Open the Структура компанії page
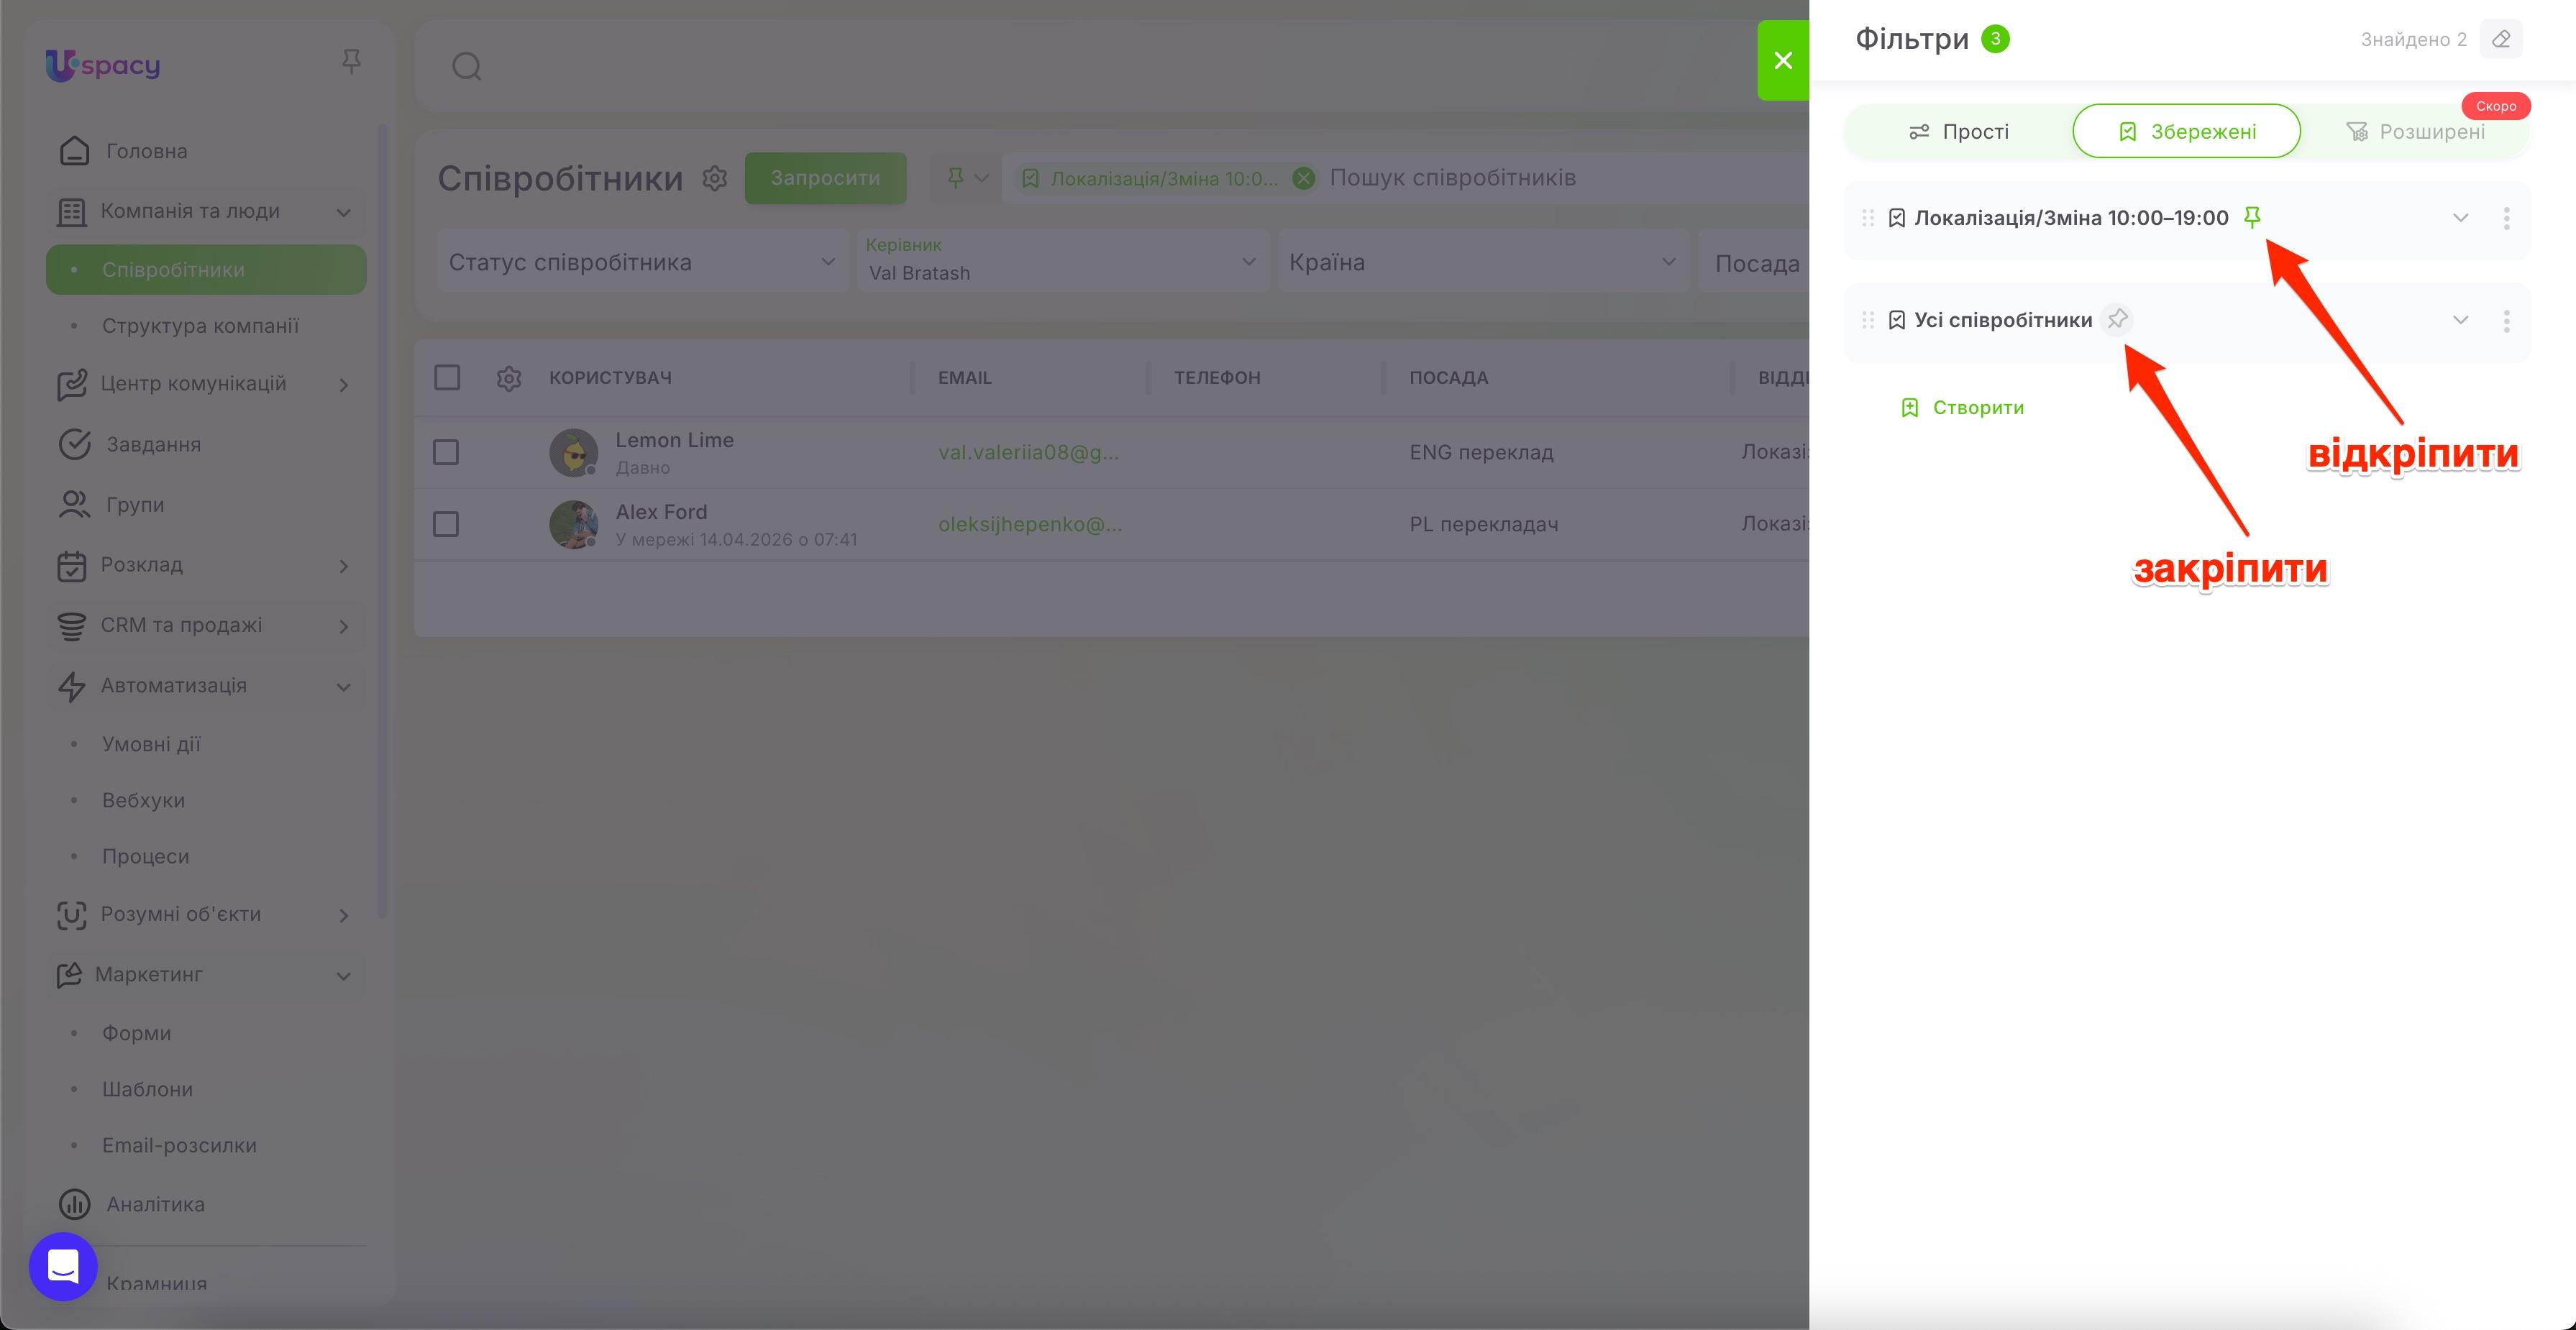Image resolution: width=2576 pixels, height=1330 pixels. pos(200,326)
